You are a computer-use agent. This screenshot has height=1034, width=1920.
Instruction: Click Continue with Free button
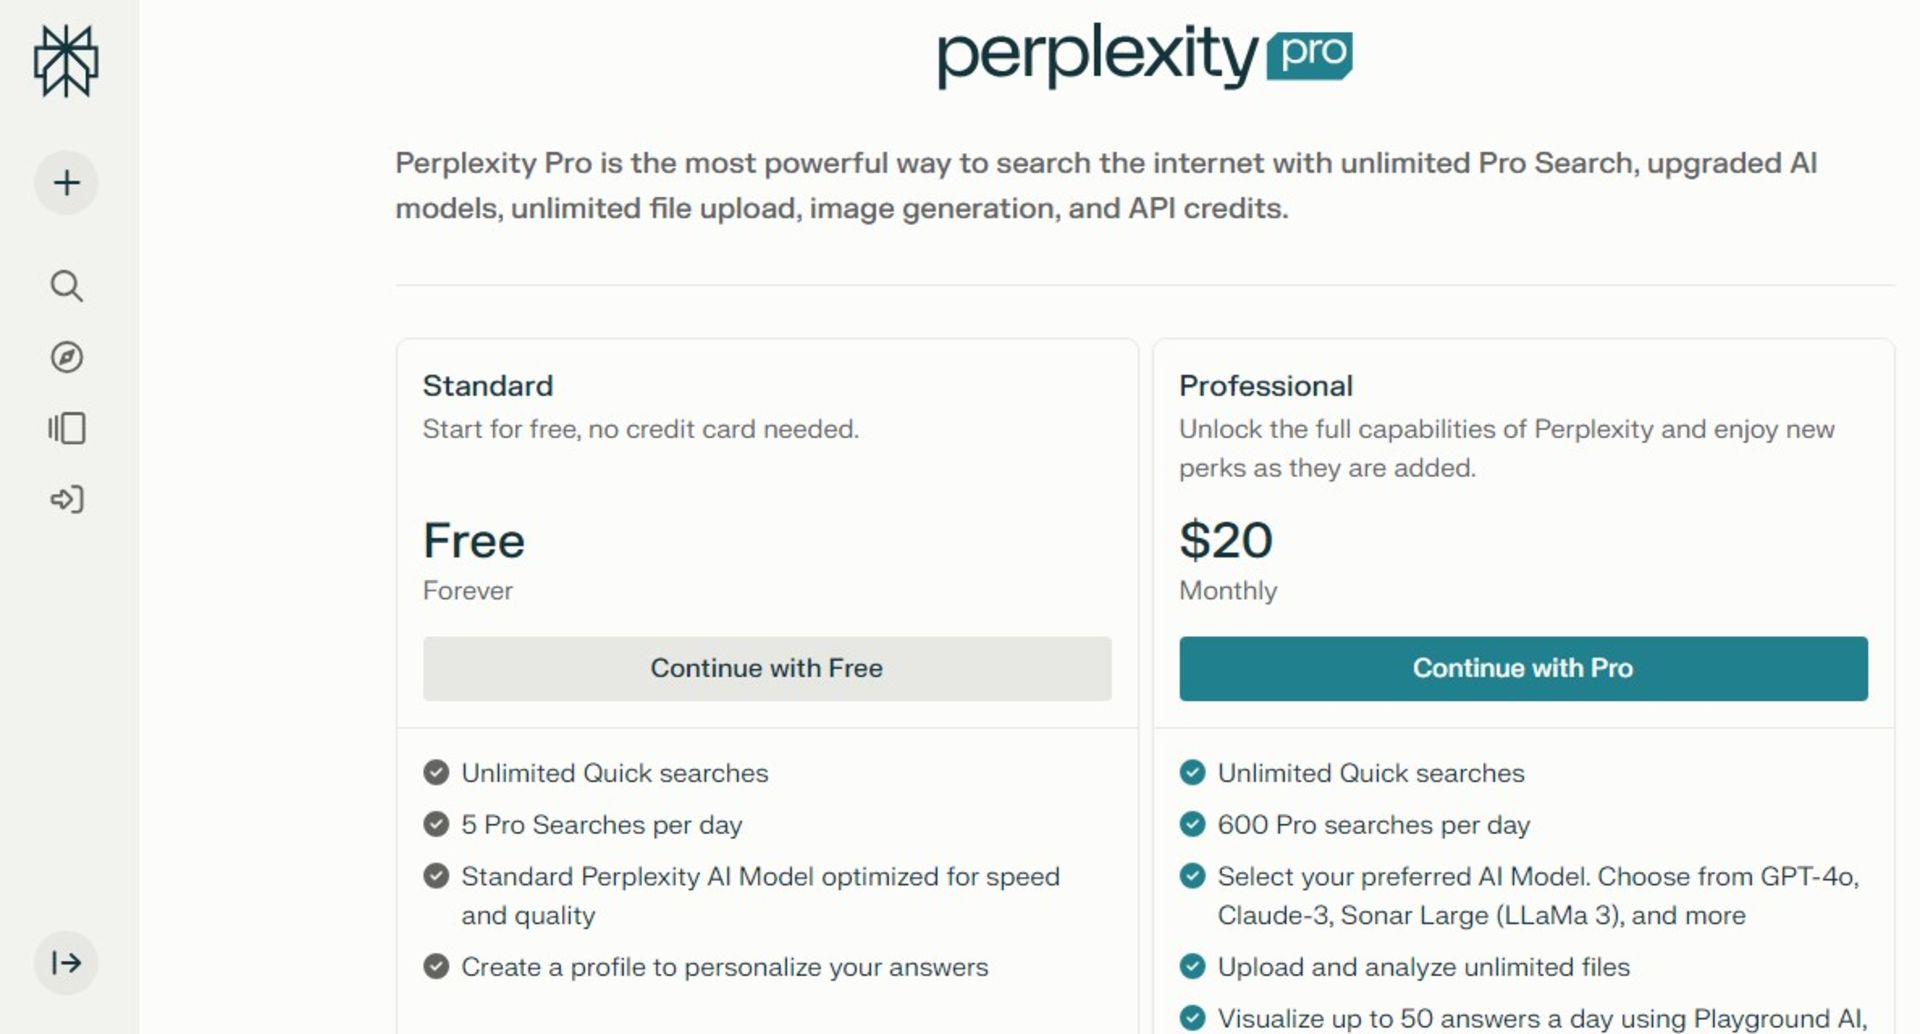coord(767,668)
